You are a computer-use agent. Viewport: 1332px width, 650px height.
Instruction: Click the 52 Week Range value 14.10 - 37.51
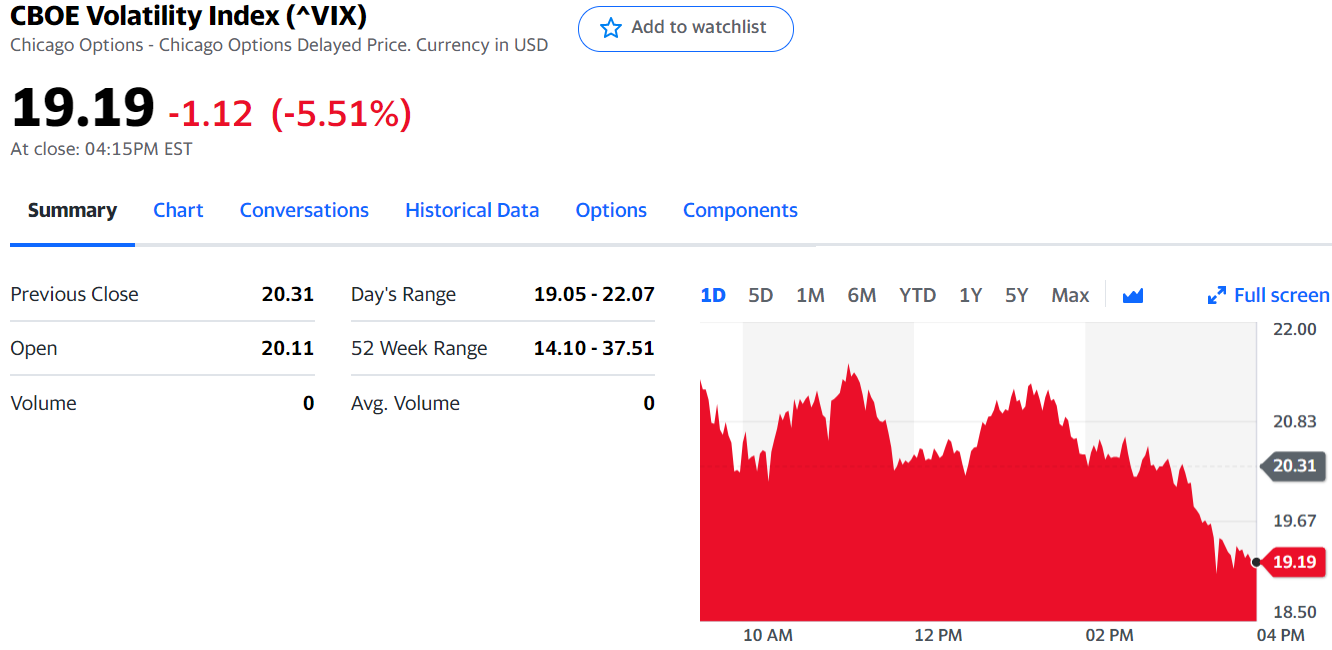(594, 348)
